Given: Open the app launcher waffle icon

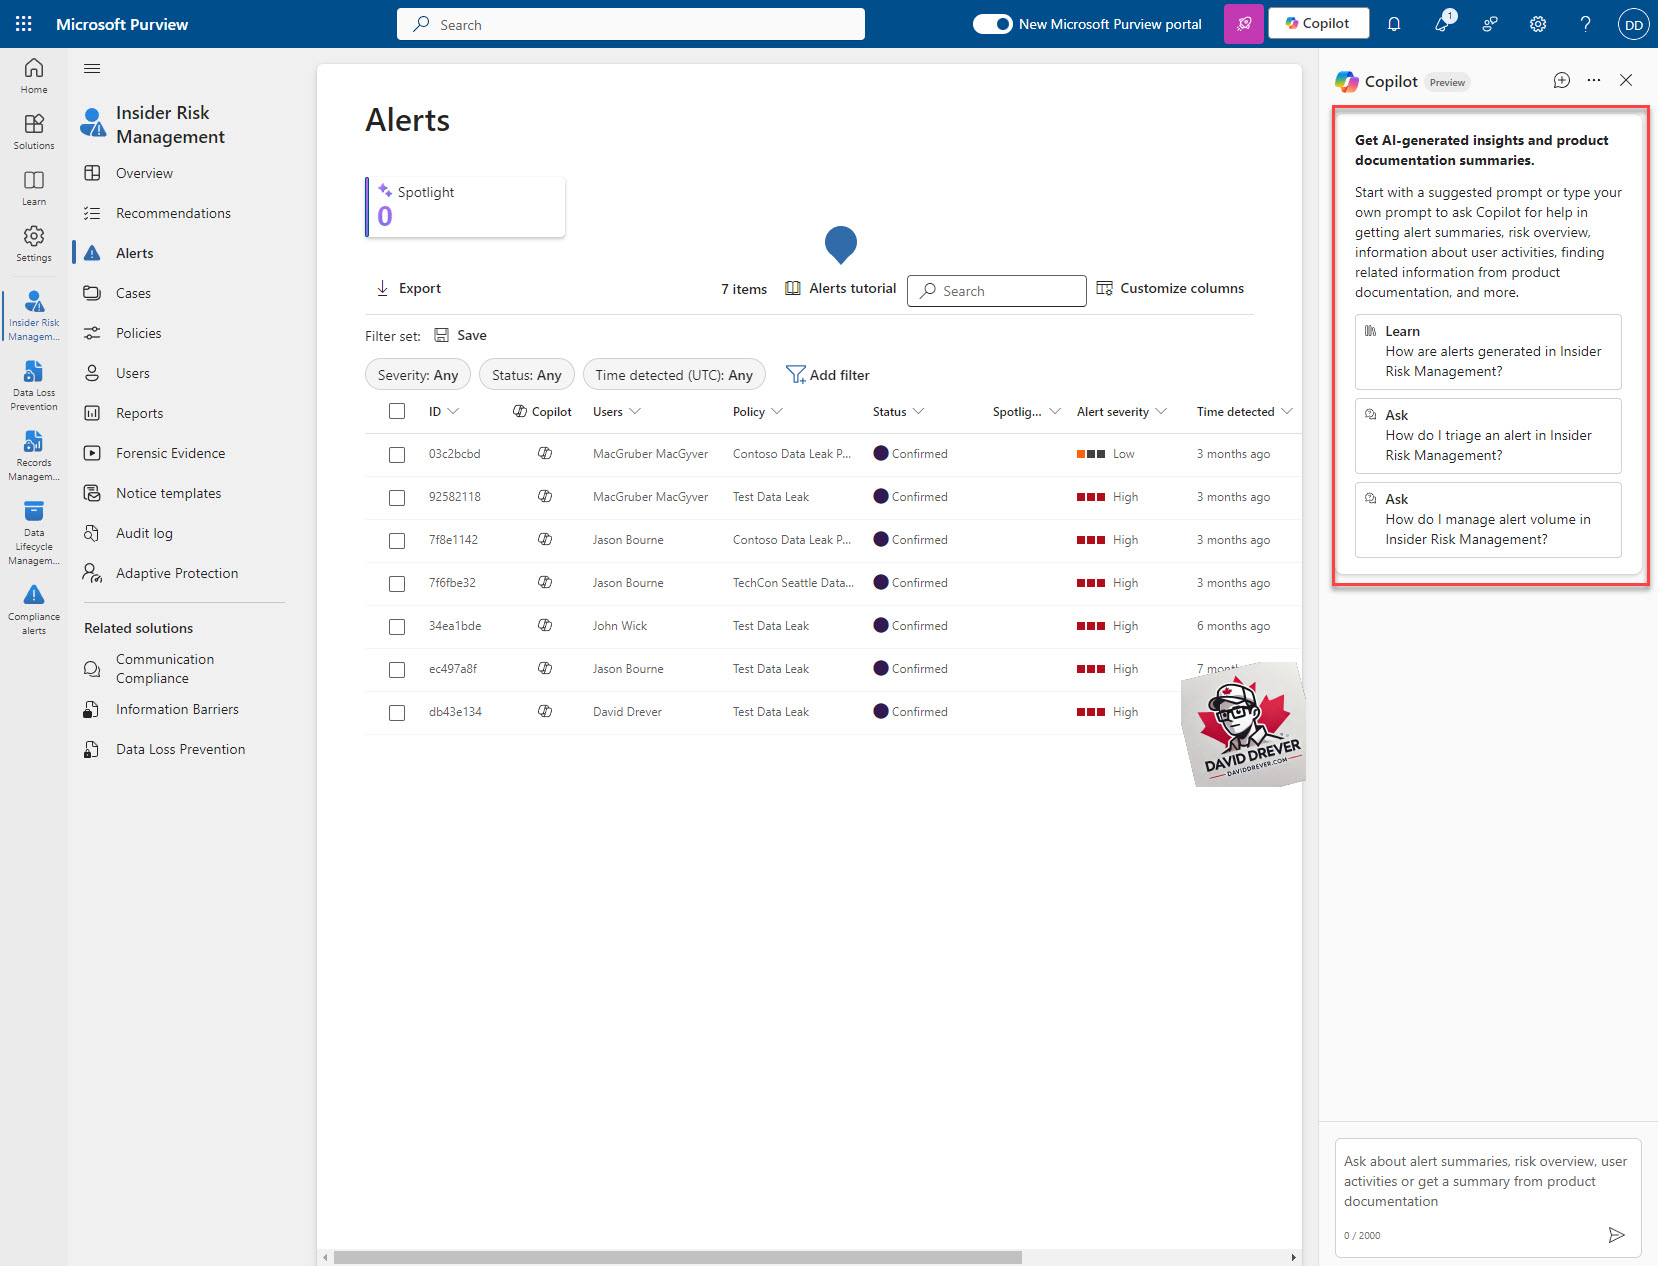Looking at the screenshot, I should pyautogui.click(x=24, y=24).
